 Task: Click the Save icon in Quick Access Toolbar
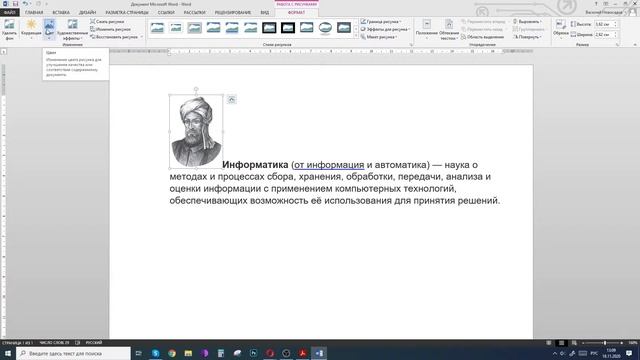coord(16,4)
